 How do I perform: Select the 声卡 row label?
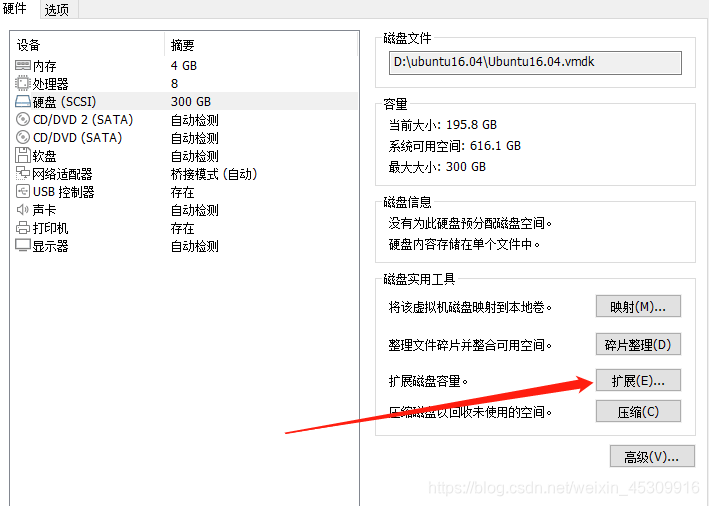(x=44, y=210)
